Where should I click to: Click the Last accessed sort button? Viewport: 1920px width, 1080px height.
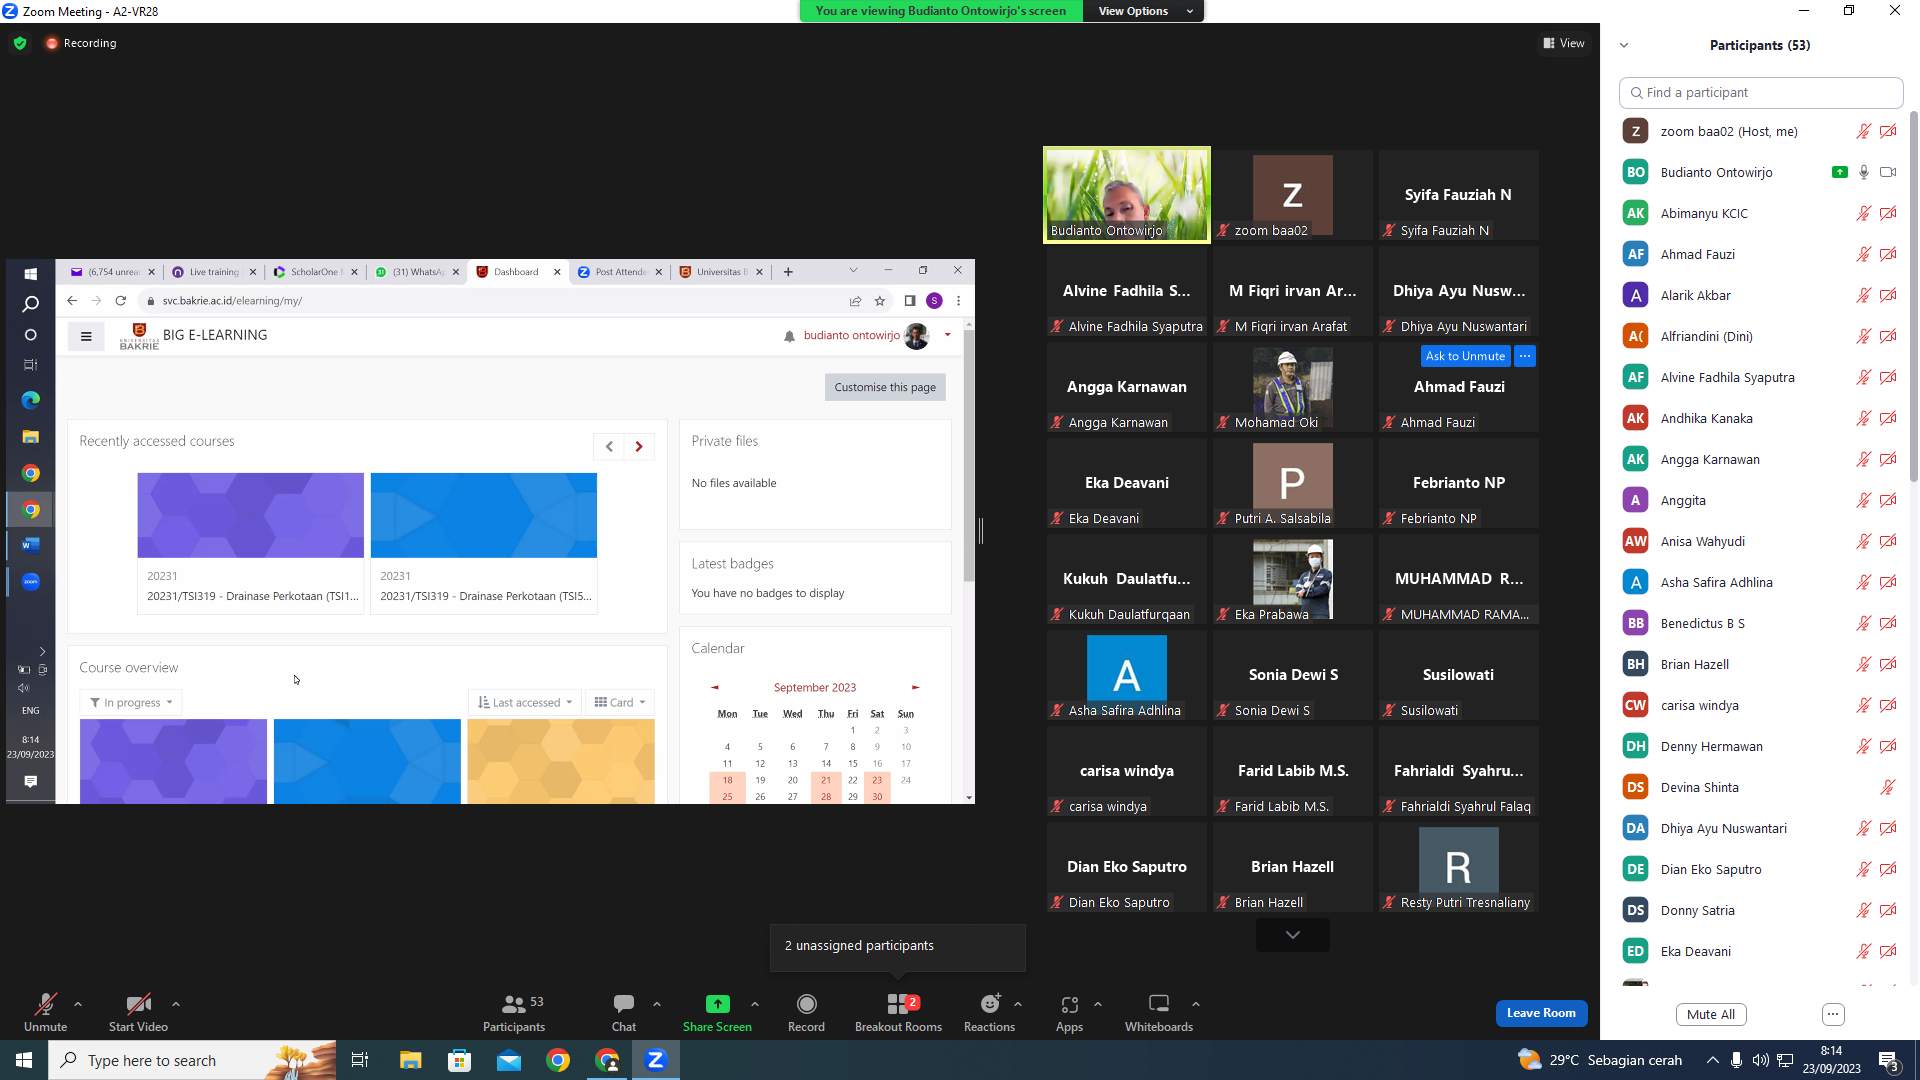point(525,702)
